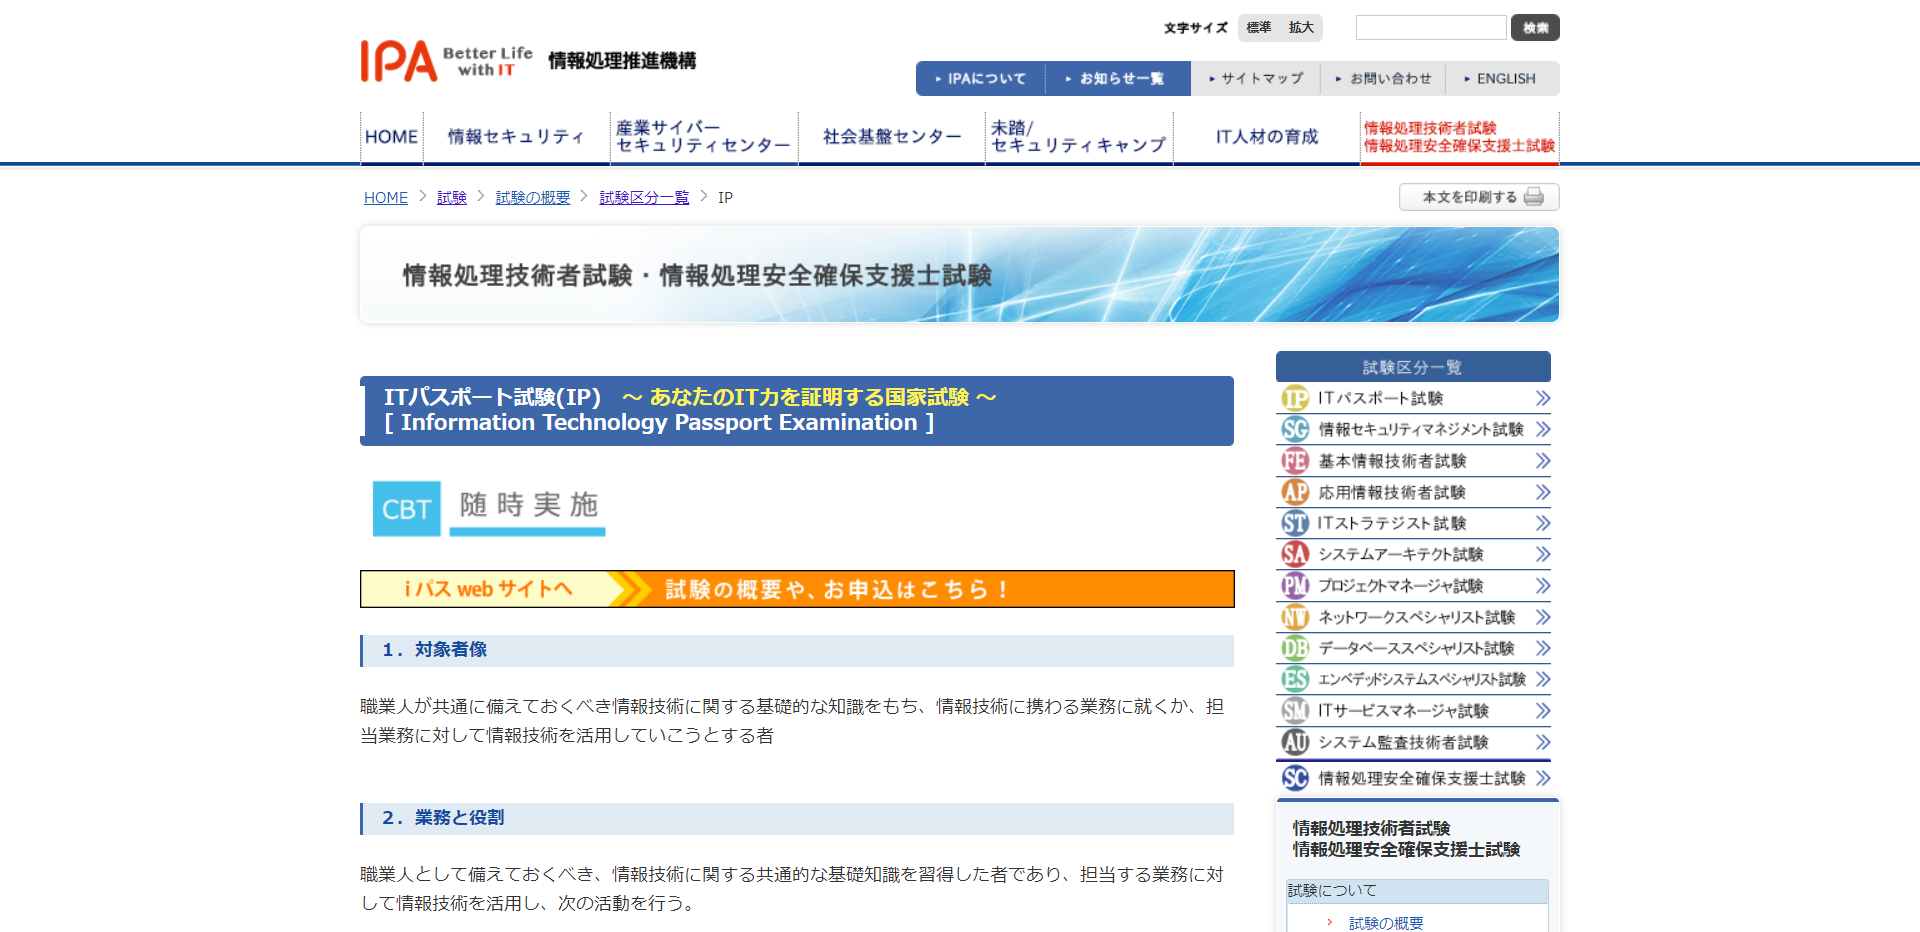
Task: Click the FE badge icon for 基本情報技術者試験
Action: pyautogui.click(x=1295, y=461)
